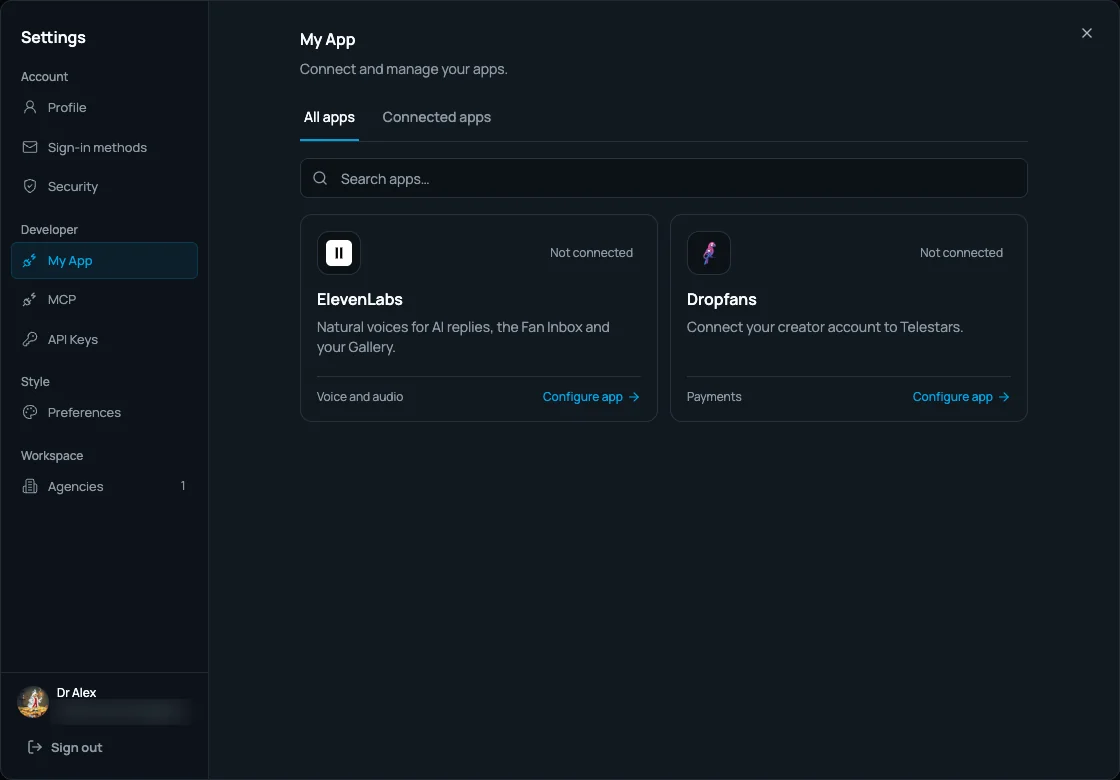Image resolution: width=1120 pixels, height=780 pixels.
Task: Go to Security settings
Action: coord(104,186)
